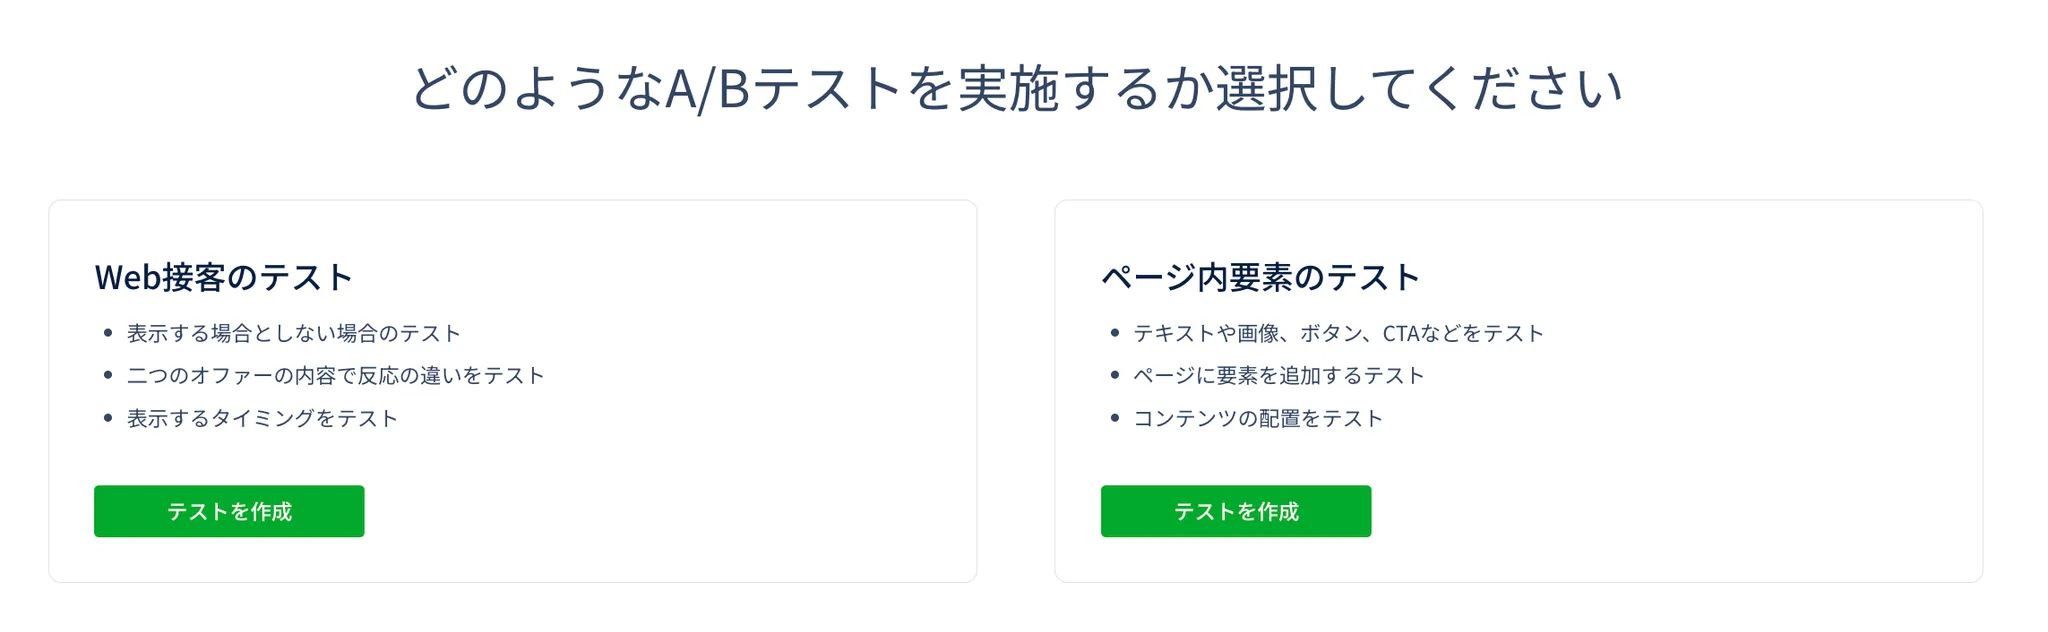
Task: Click the ページに要素を追加するテスト list item
Action: [x=1278, y=376]
